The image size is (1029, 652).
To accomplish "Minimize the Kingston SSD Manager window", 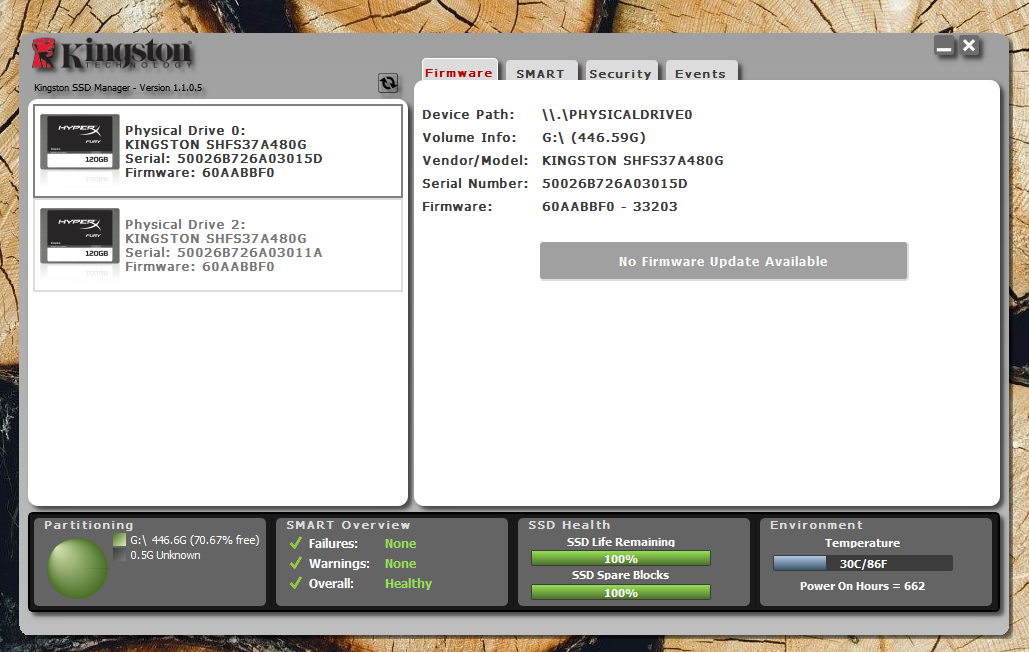I will coord(944,47).
